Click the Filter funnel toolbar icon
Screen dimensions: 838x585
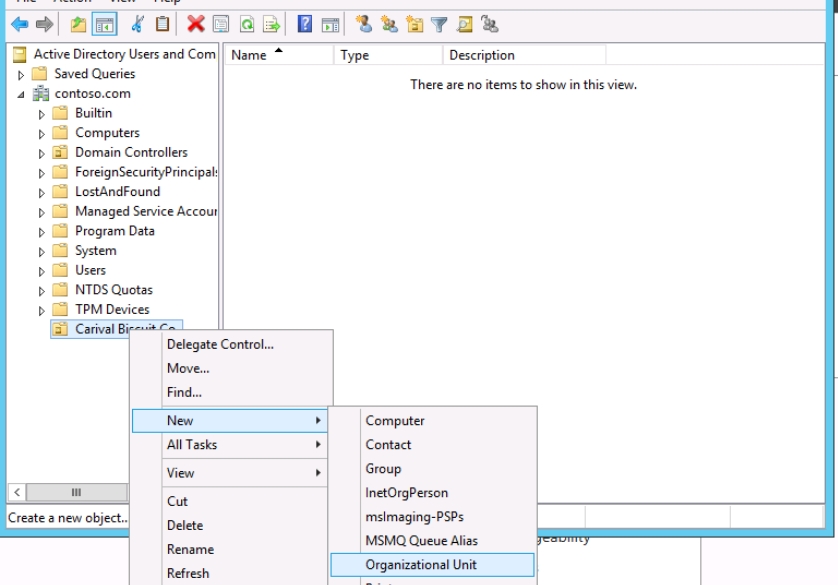pyautogui.click(x=439, y=24)
